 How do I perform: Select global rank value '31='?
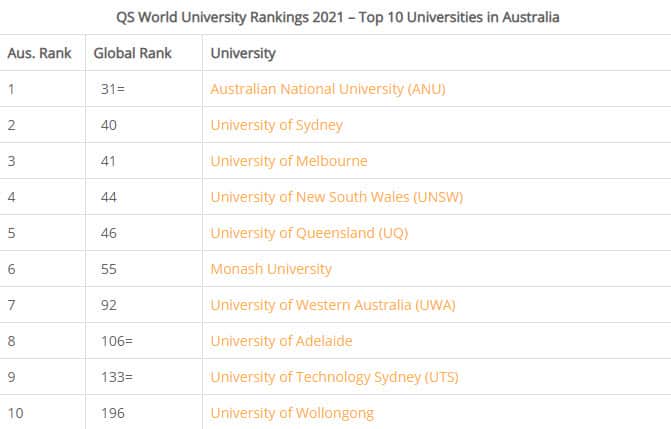(113, 89)
